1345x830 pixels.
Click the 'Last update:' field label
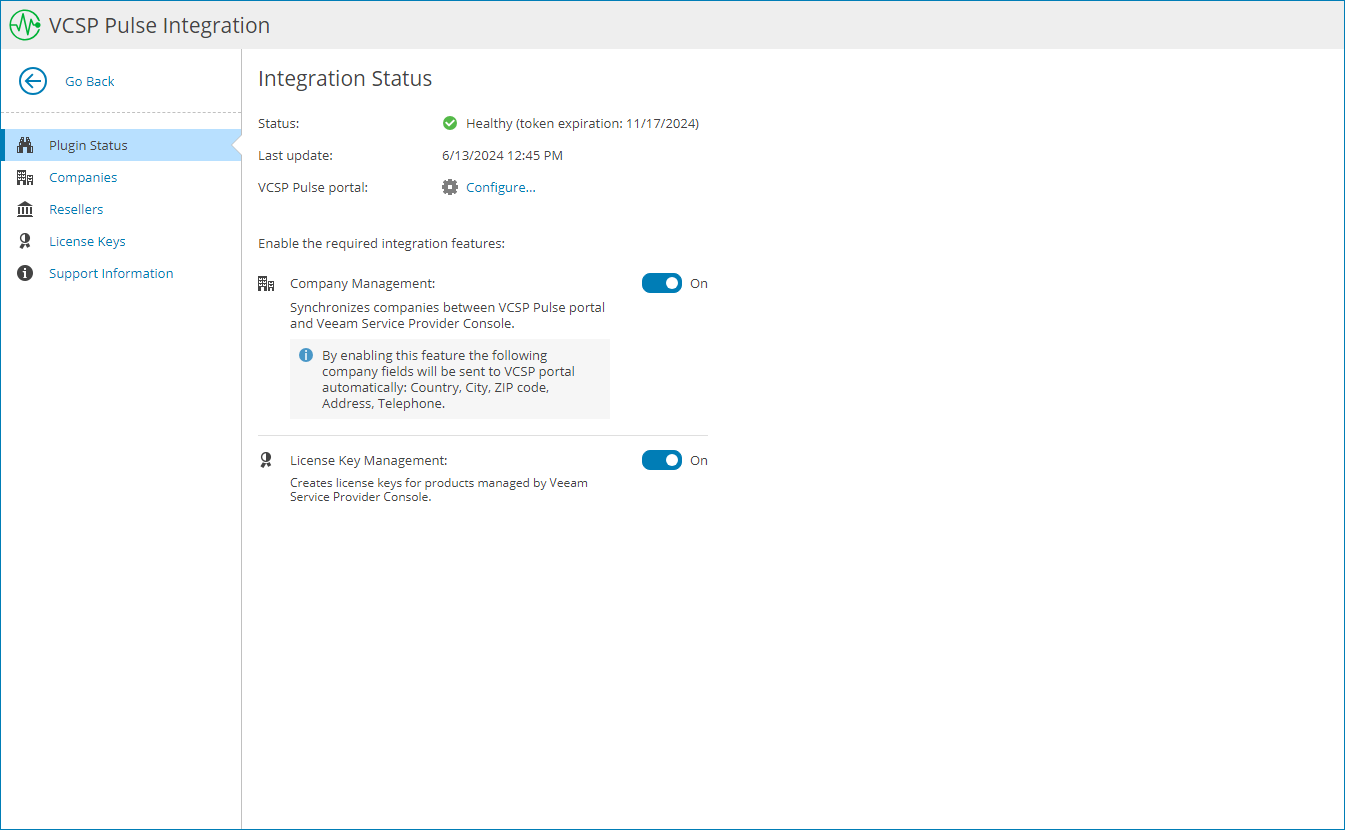point(295,155)
